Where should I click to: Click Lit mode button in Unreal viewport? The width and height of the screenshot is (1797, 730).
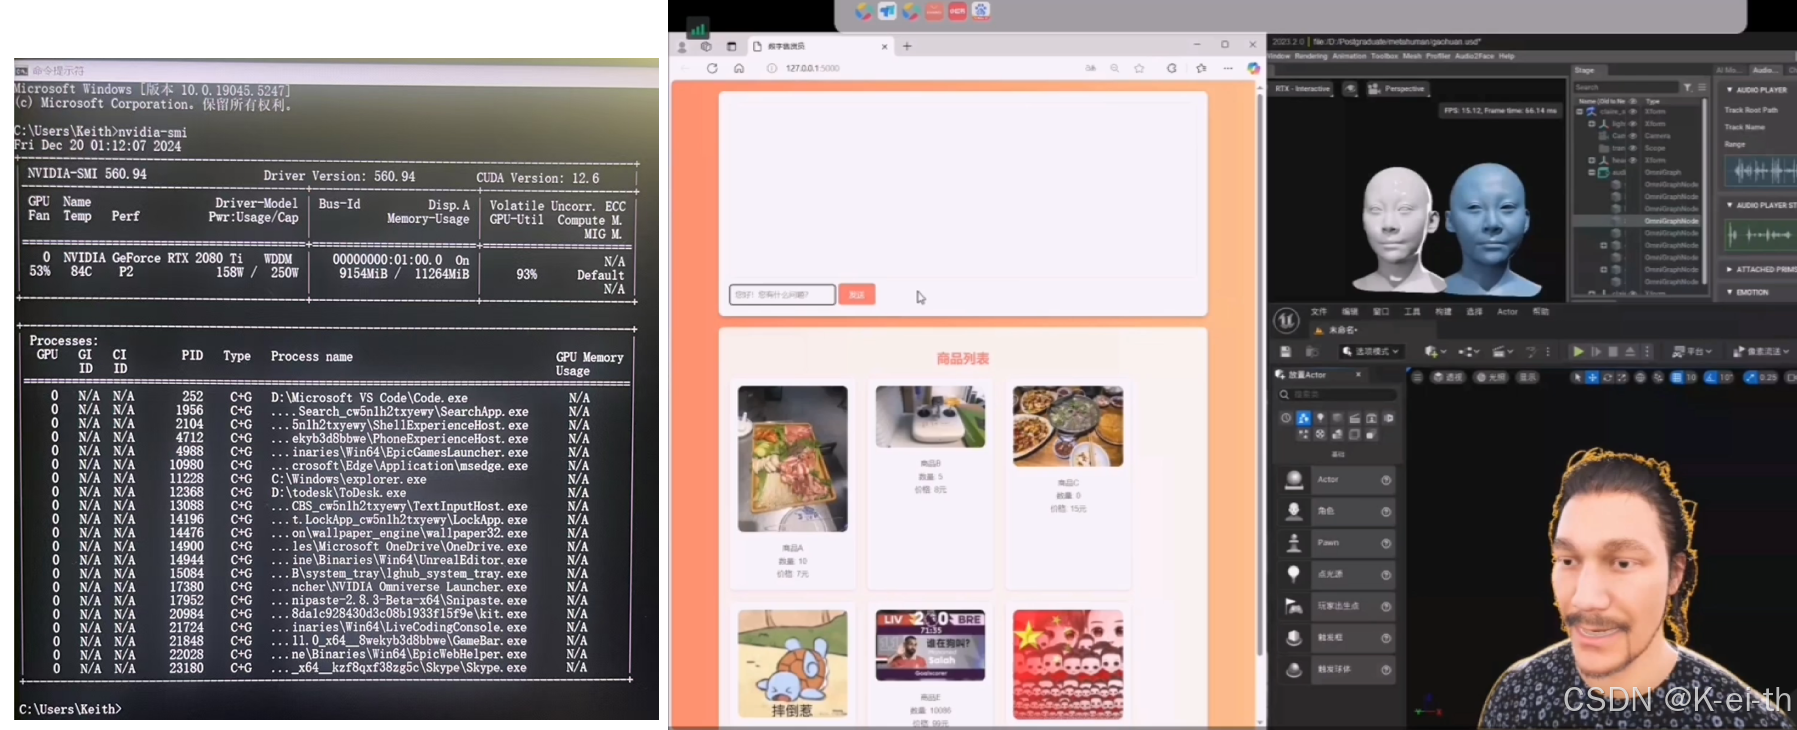pos(1492,377)
